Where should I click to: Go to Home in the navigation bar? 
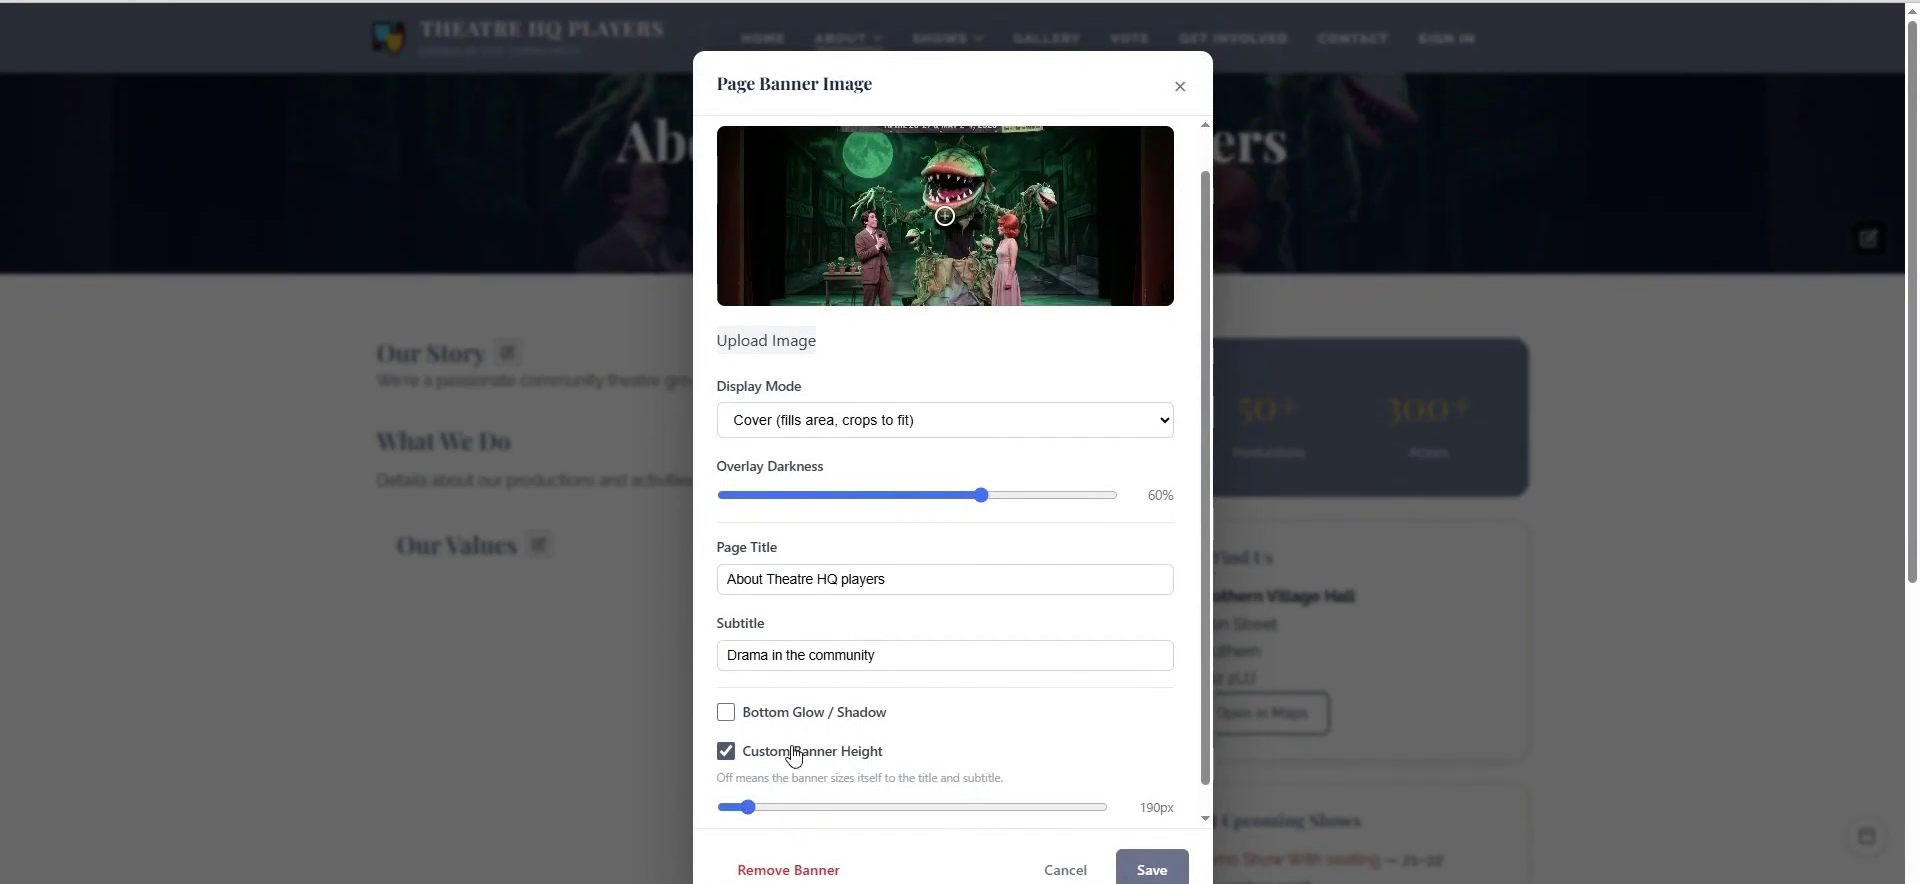pyautogui.click(x=763, y=39)
